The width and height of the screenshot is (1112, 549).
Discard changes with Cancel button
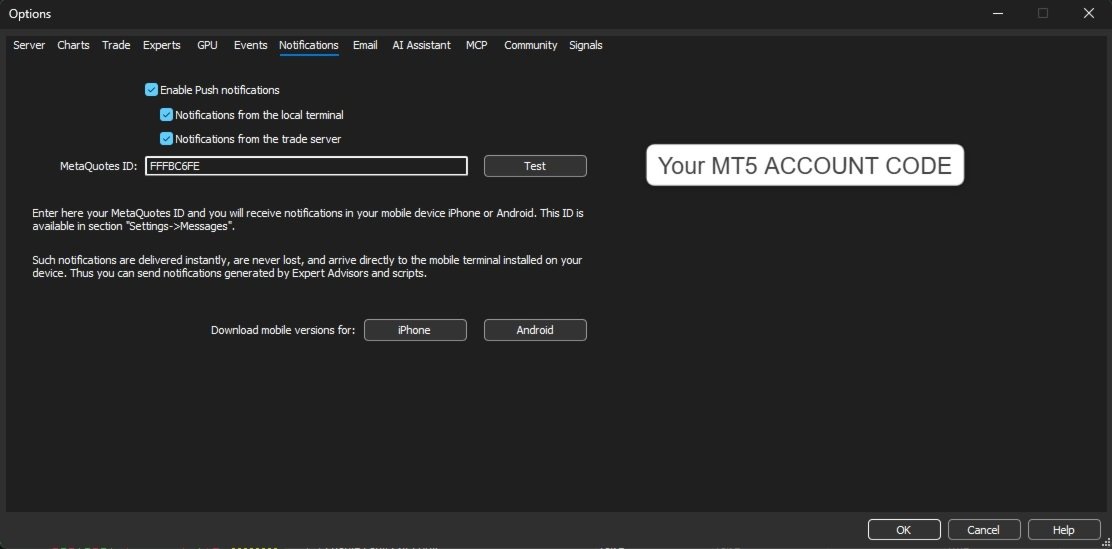coord(984,530)
